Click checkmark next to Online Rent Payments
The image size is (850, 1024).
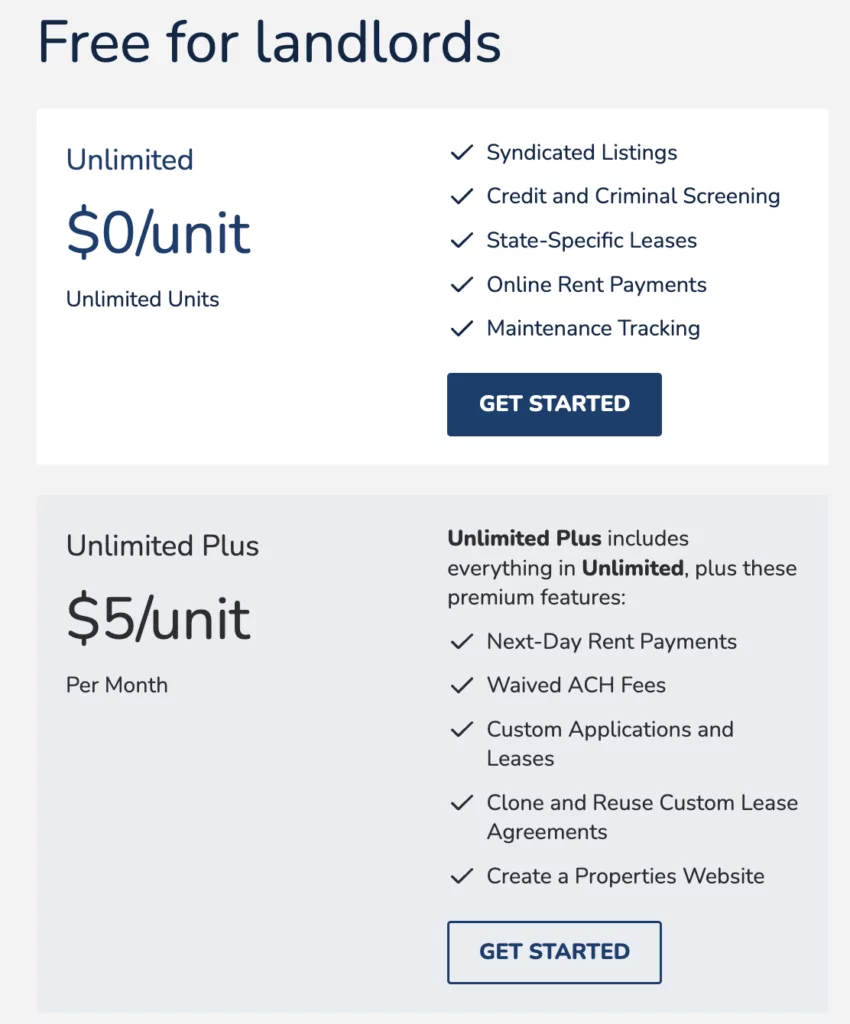pos(462,285)
